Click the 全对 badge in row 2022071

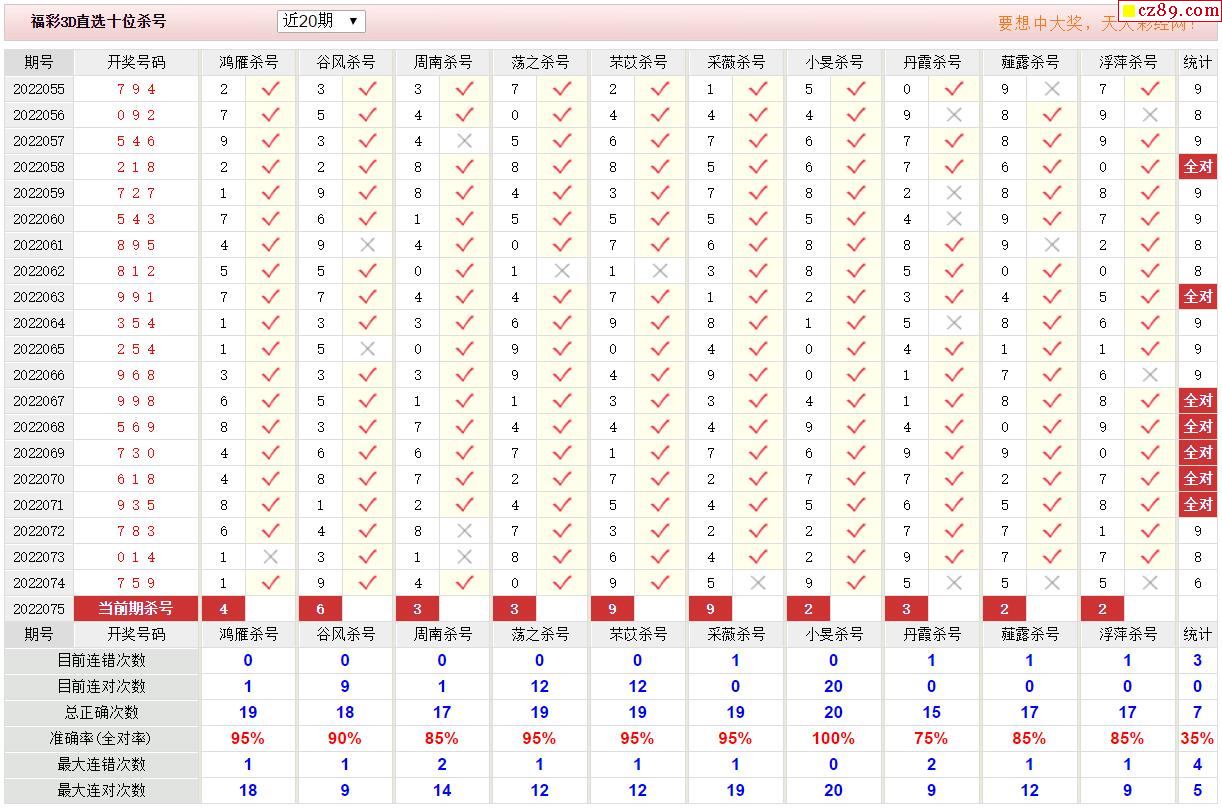(1198, 505)
